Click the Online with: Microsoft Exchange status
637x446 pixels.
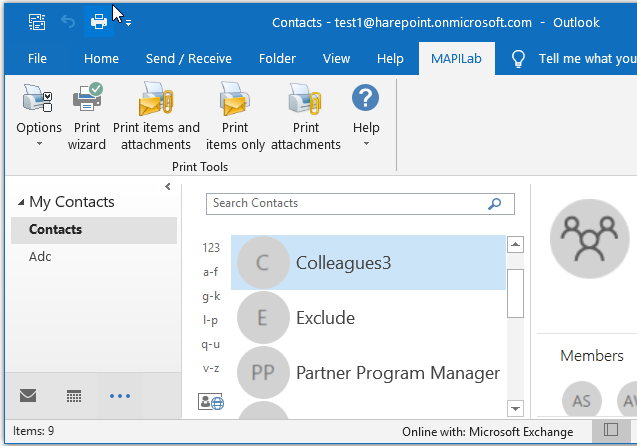pyautogui.click(x=488, y=431)
